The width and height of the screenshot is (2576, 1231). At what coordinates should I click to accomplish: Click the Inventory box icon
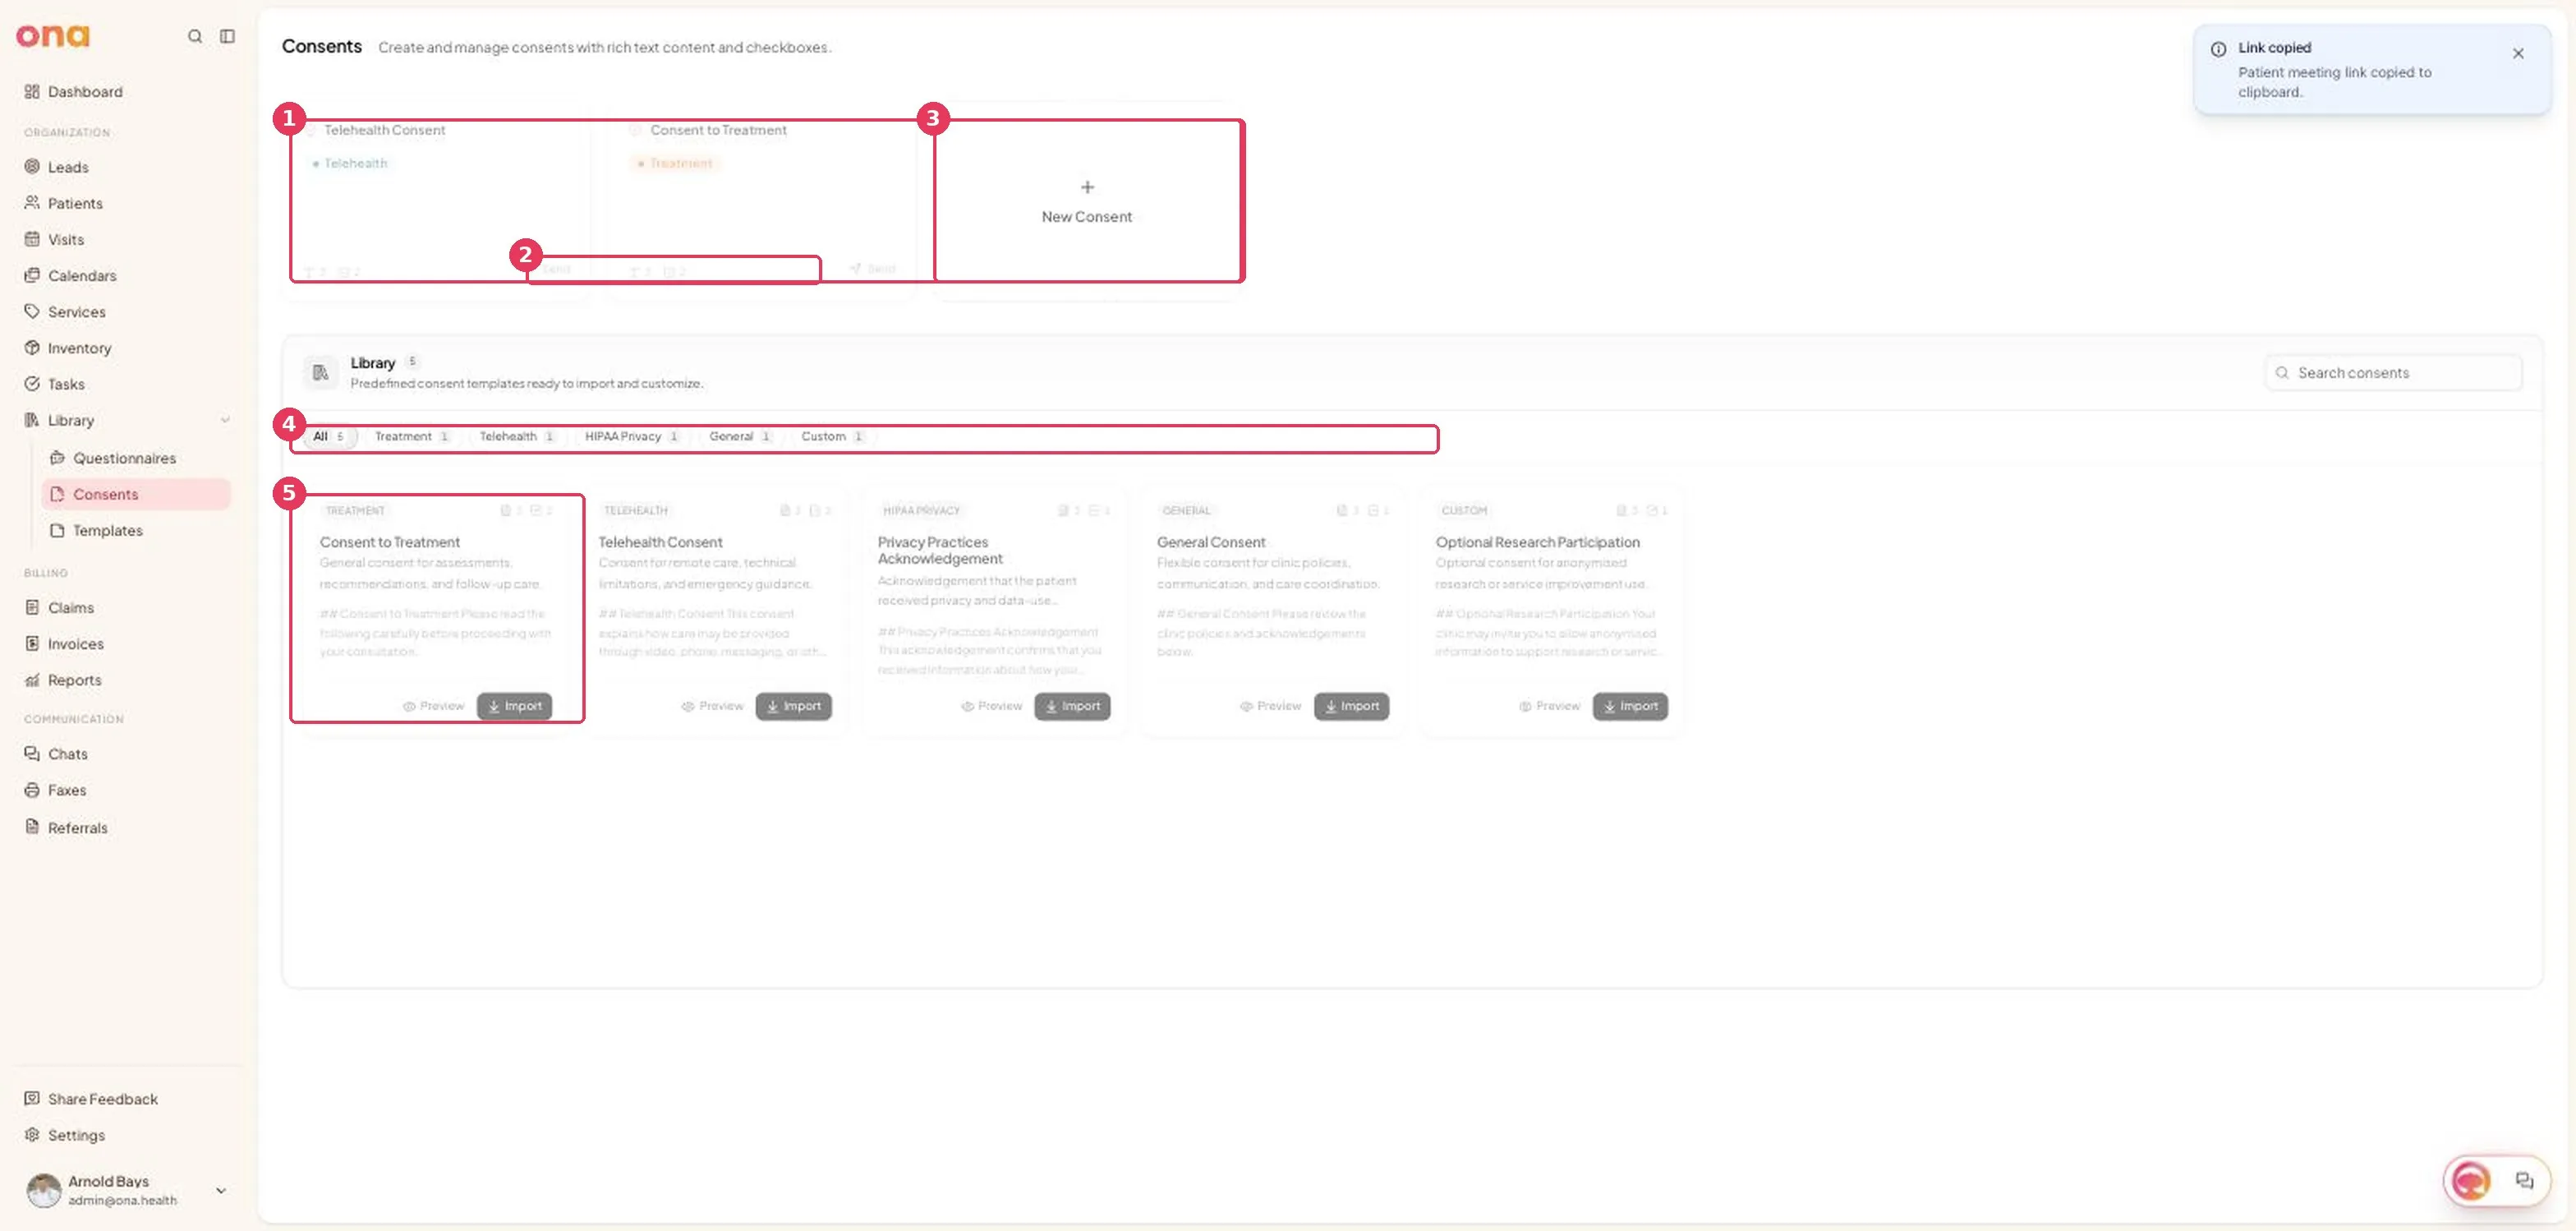(x=32, y=347)
